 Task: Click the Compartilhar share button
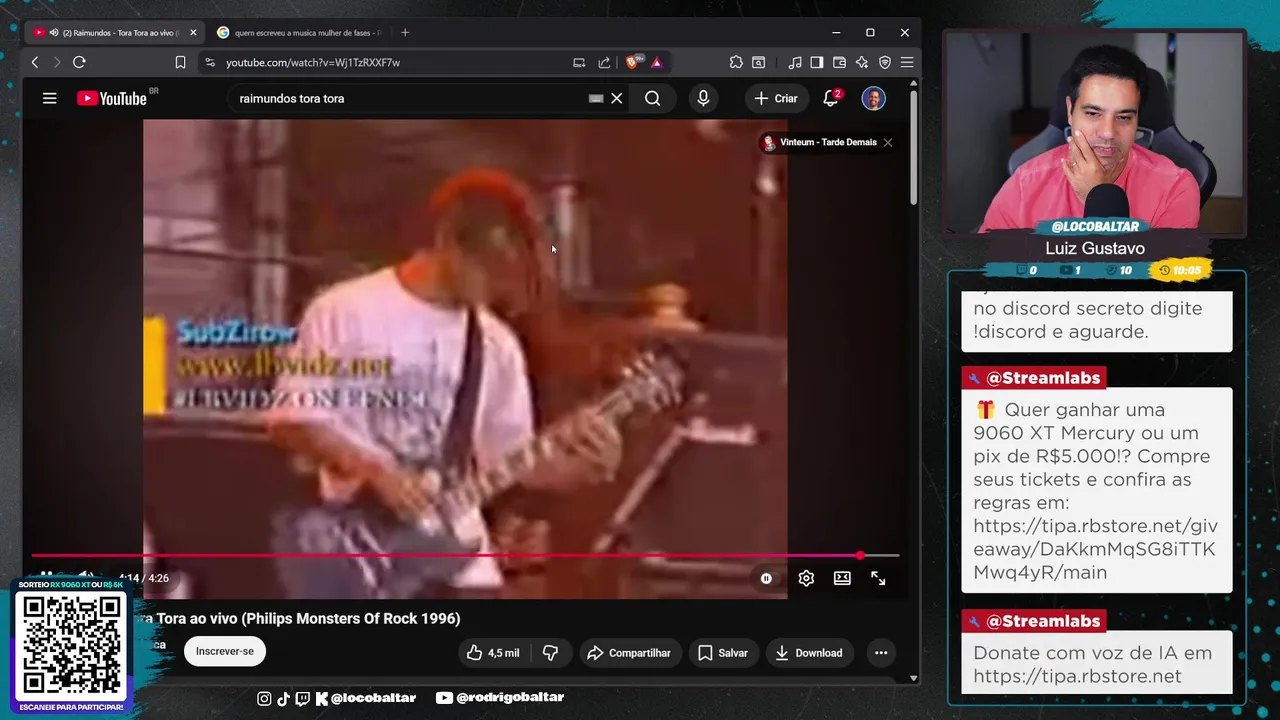click(629, 653)
